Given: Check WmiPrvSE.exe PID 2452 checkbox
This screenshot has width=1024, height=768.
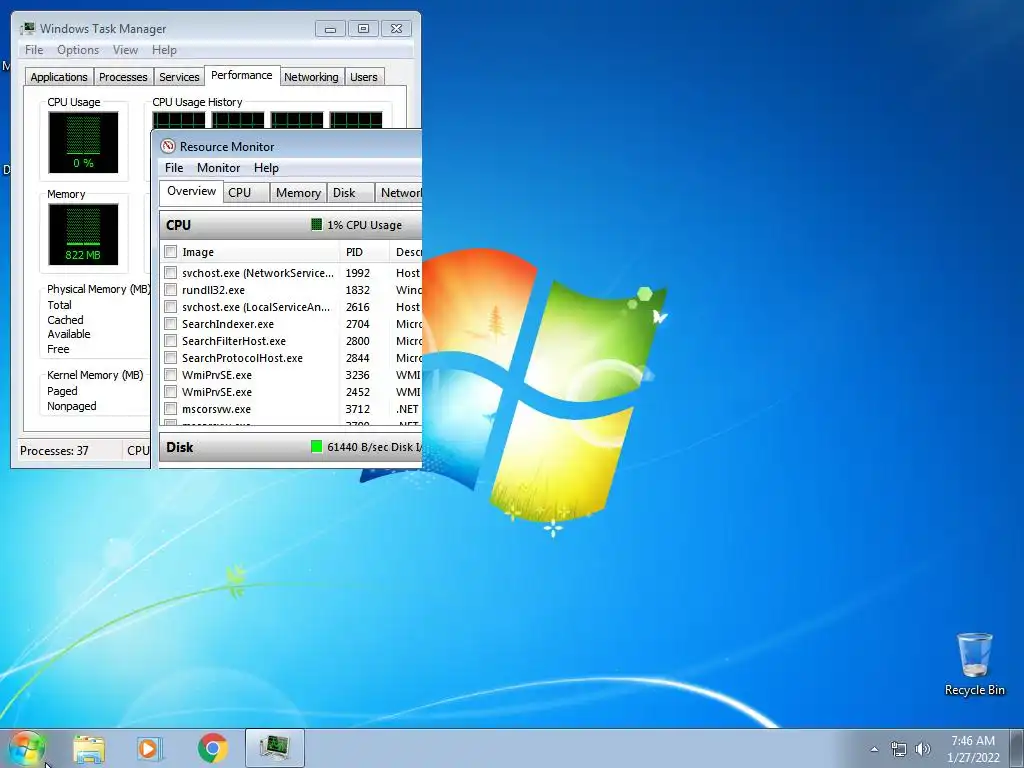Looking at the screenshot, I should pyautogui.click(x=170, y=391).
